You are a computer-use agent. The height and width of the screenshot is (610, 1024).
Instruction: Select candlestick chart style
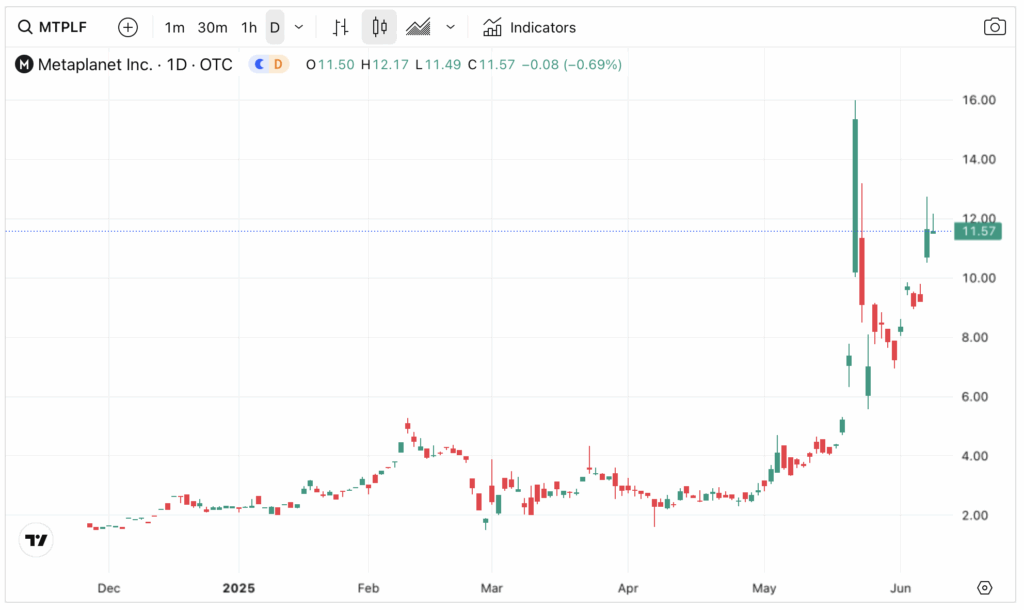click(x=379, y=27)
